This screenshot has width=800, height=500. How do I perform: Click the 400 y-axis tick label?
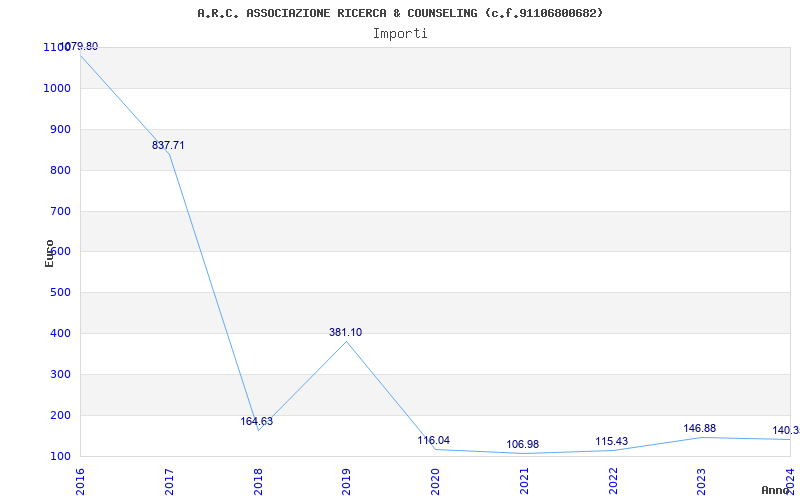click(x=59, y=334)
